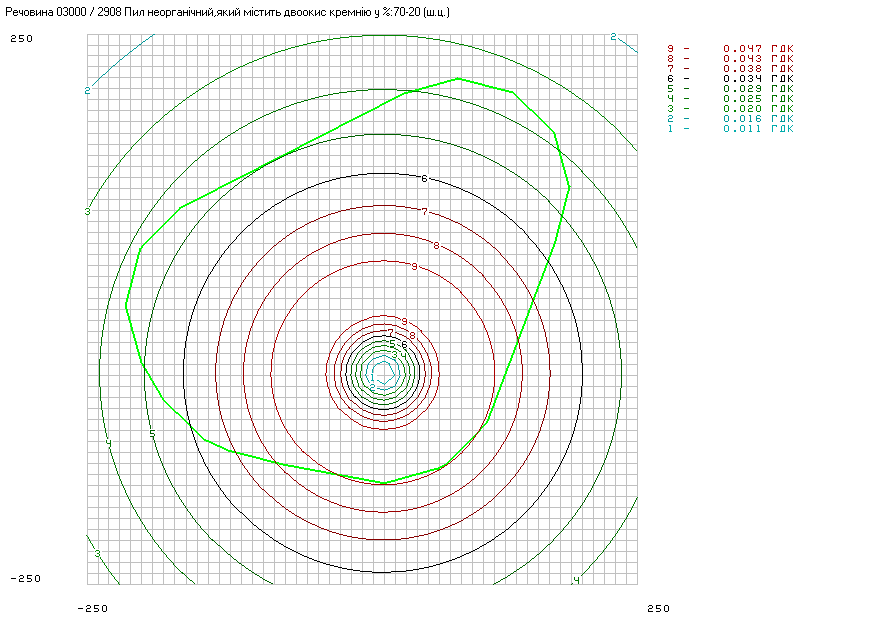This screenshot has height=638, width=887.
Task: Click the "-250" label at bottom of vertical axis
Action: [25, 579]
